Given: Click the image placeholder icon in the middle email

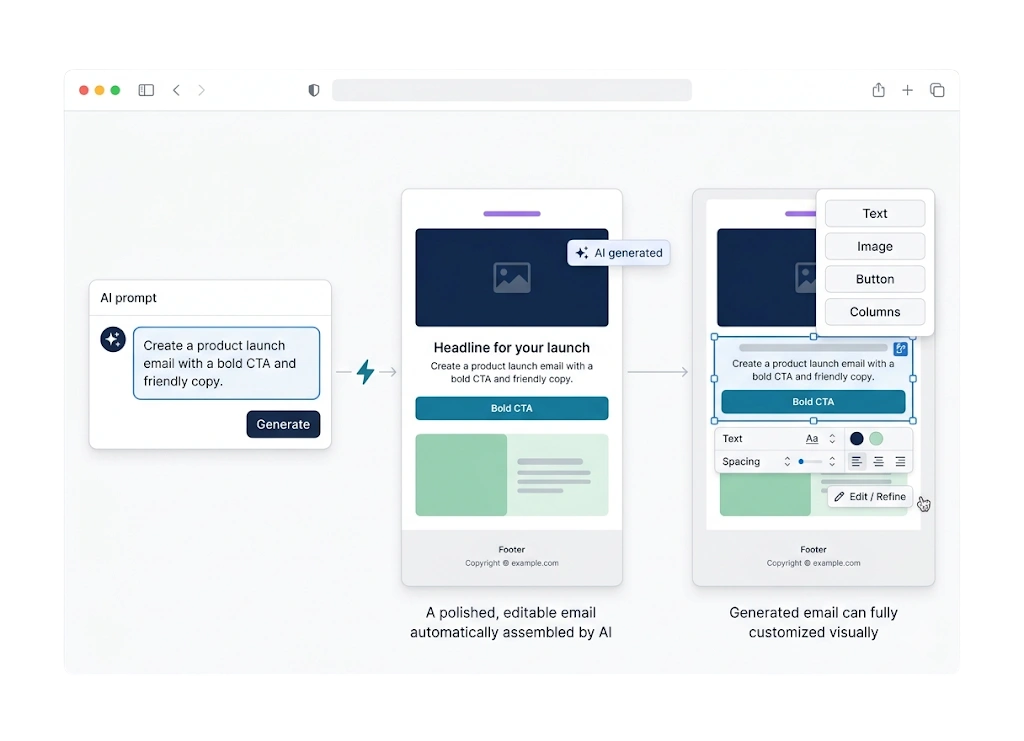Looking at the screenshot, I should [512, 277].
